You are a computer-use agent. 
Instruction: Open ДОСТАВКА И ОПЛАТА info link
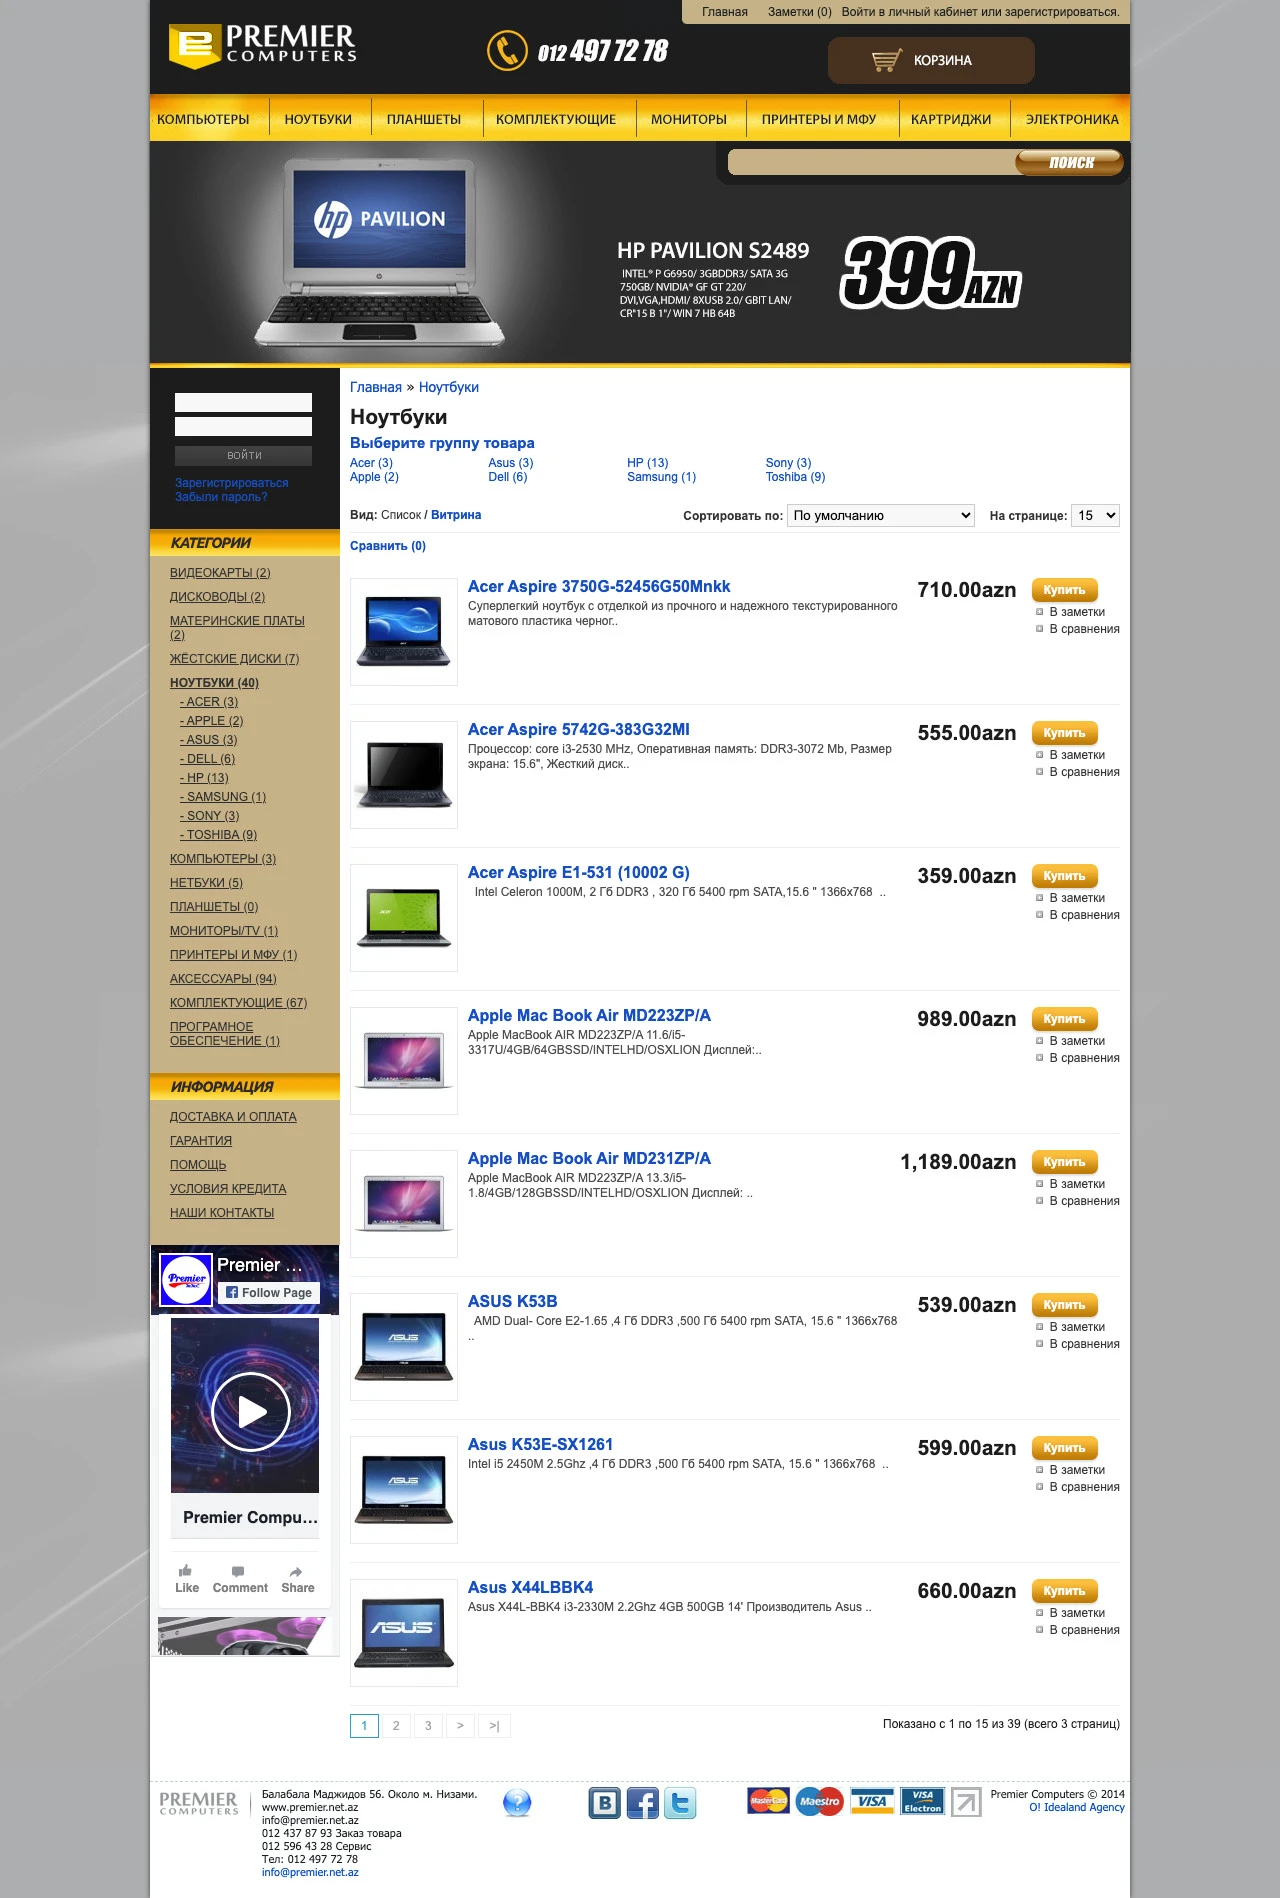(233, 1117)
